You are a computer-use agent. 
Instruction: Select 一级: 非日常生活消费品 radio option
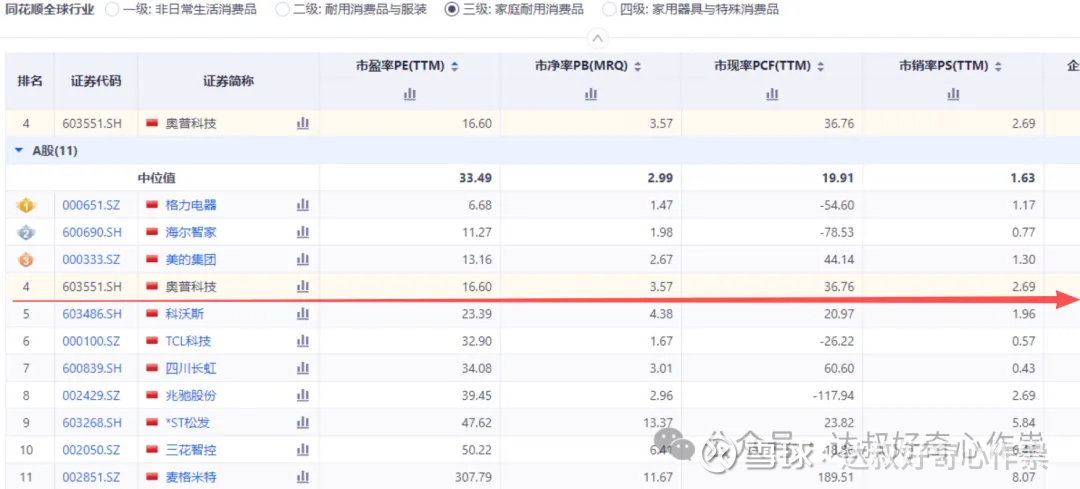coord(111,9)
